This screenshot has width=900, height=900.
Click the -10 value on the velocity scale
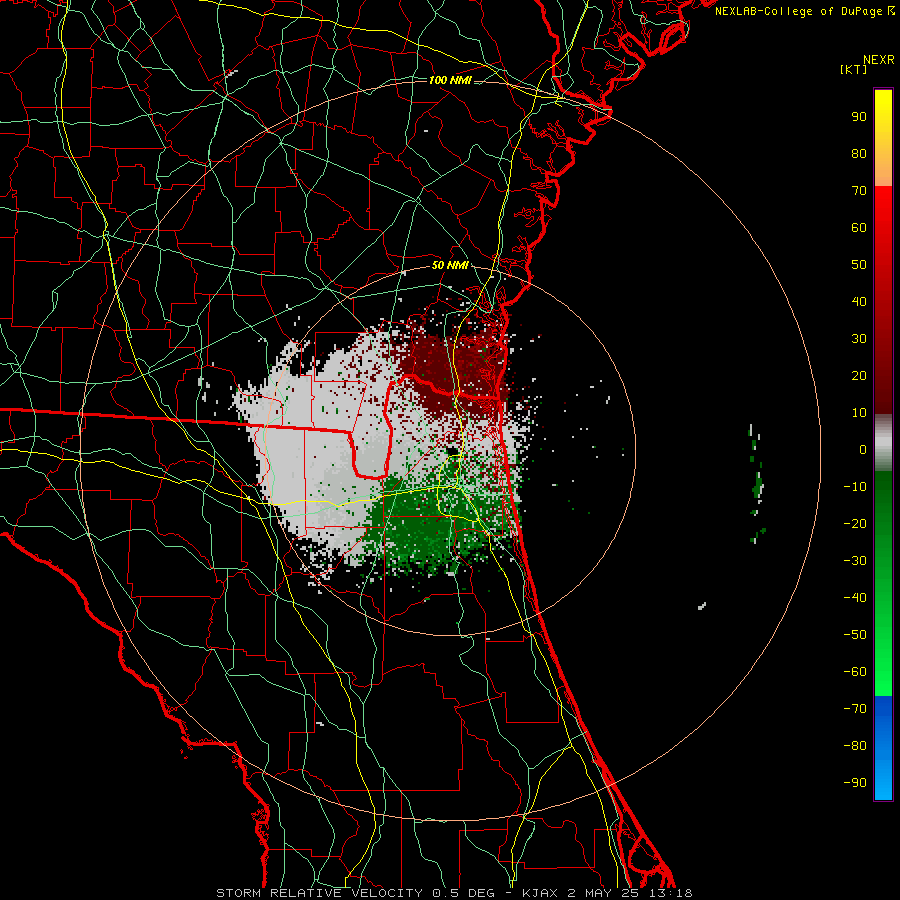[855, 487]
